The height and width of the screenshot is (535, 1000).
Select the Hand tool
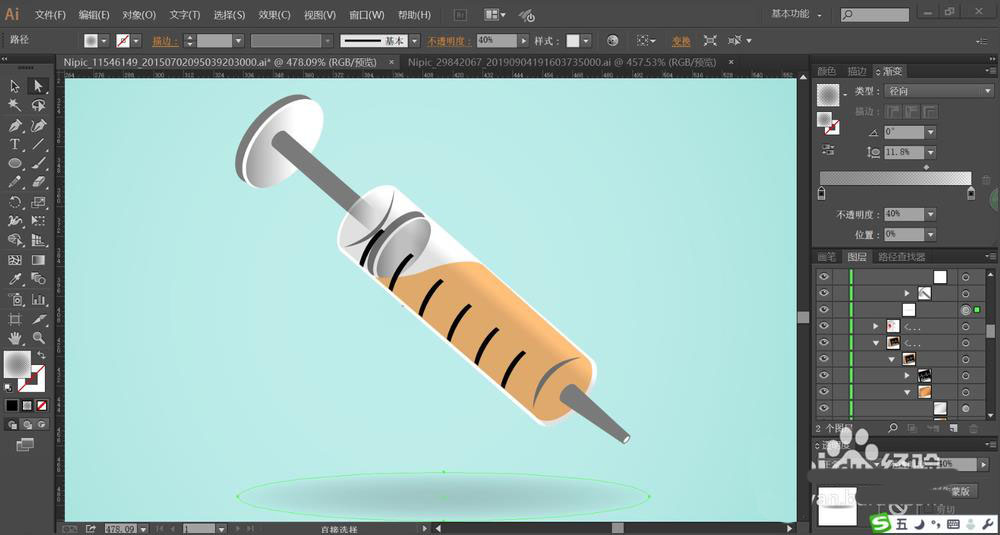pos(15,337)
